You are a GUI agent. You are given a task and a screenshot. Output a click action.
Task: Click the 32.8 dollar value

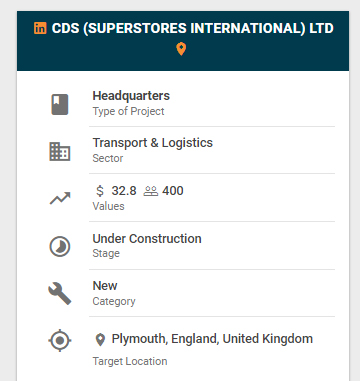pyautogui.click(x=124, y=191)
